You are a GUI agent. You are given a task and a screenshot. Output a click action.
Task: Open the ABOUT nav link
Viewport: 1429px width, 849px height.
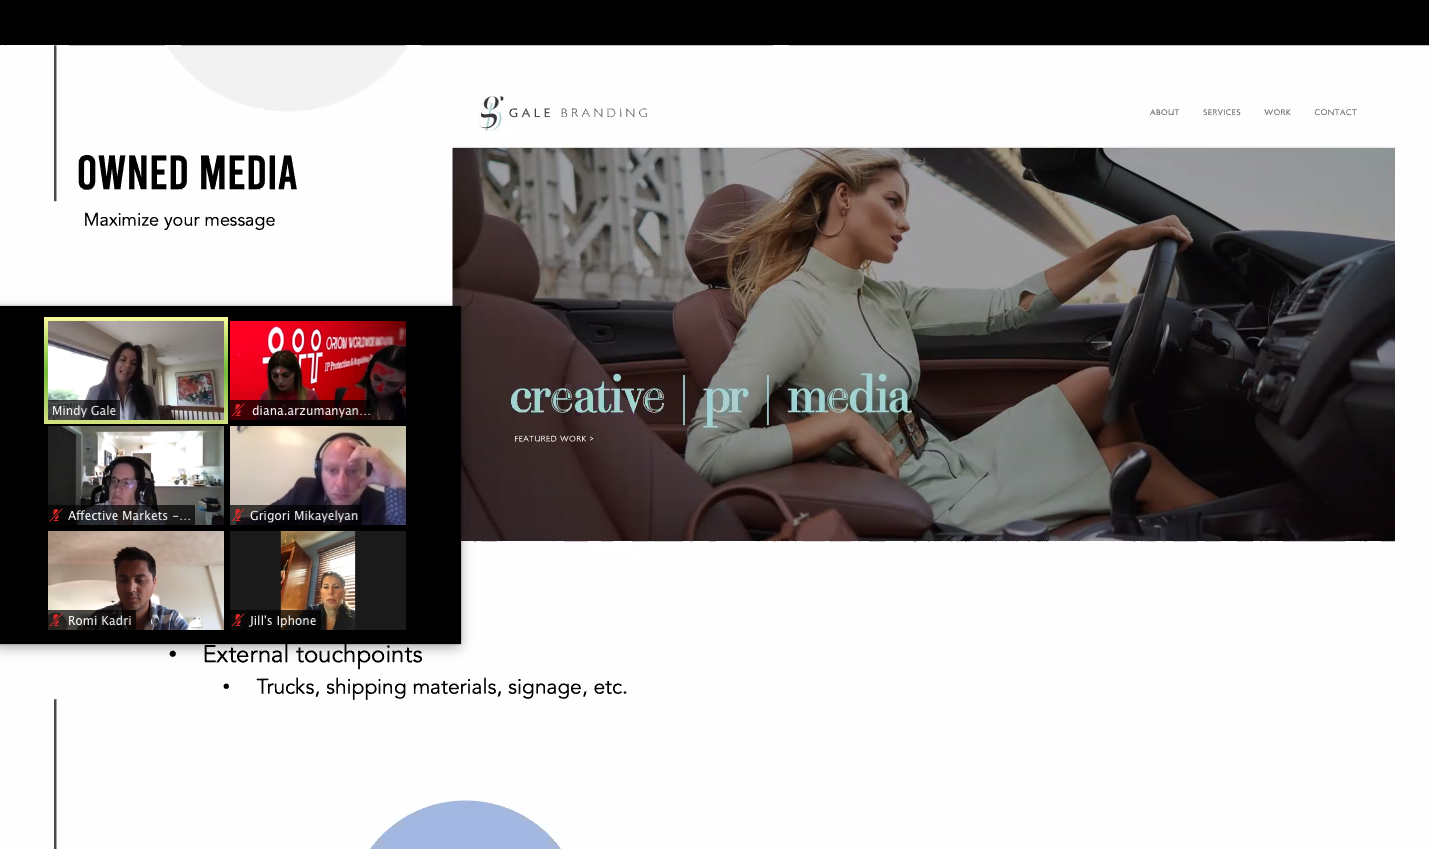1164,112
